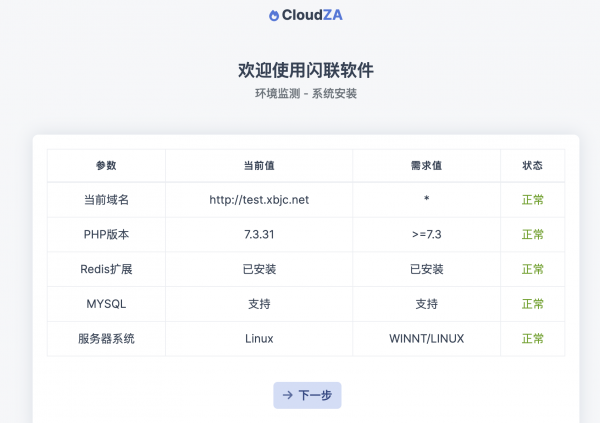This screenshot has height=423, width=600.
Task: Click the Redis扩展 parameter cell
Action: [106, 269]
